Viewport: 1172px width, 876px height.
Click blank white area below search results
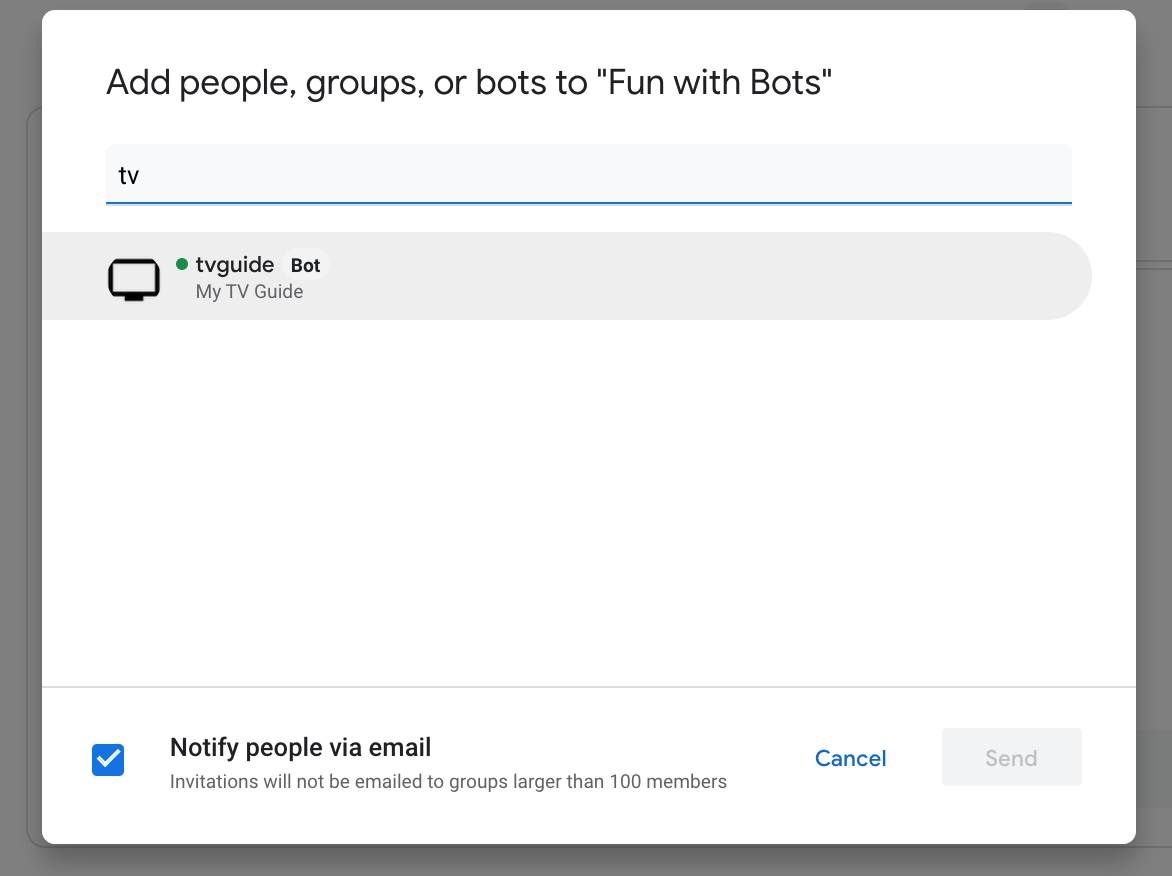click(588, 500)
